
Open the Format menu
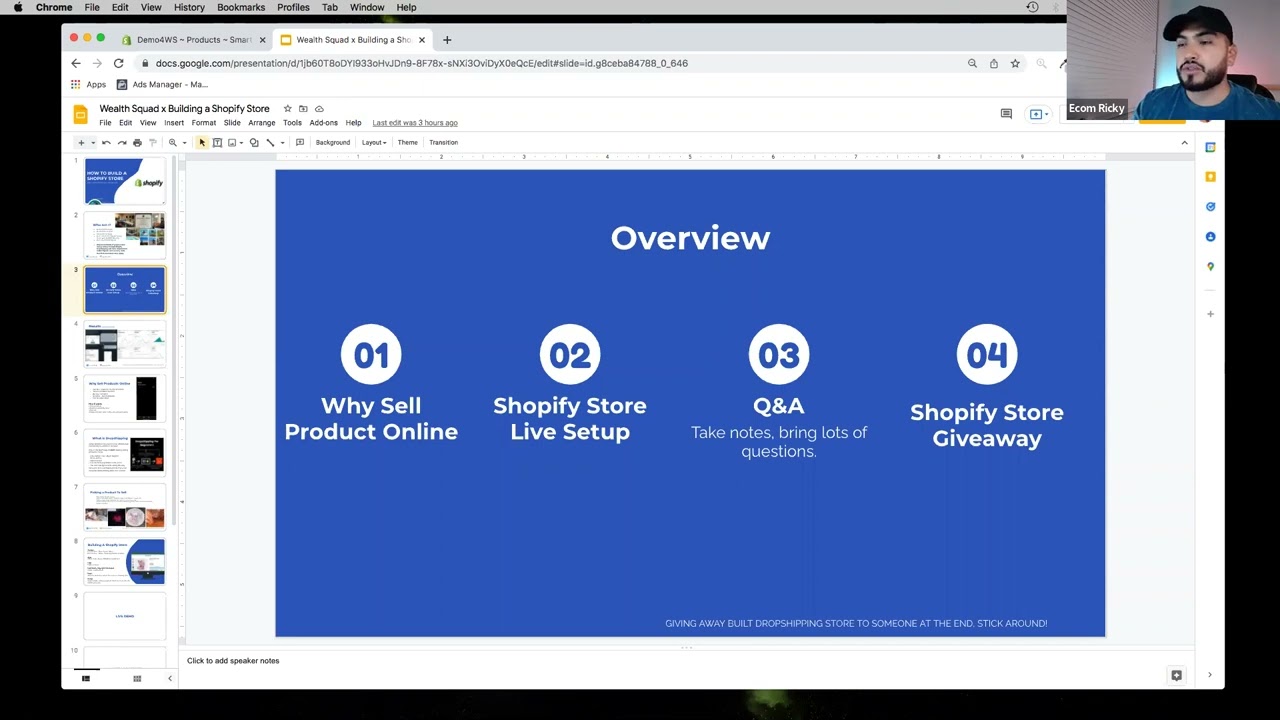[x=204, y=123]
